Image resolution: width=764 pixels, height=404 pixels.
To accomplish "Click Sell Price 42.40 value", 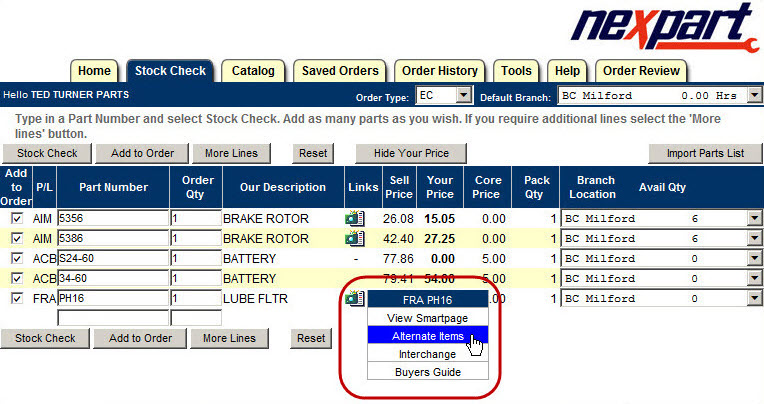I will [x=398, y=239].
